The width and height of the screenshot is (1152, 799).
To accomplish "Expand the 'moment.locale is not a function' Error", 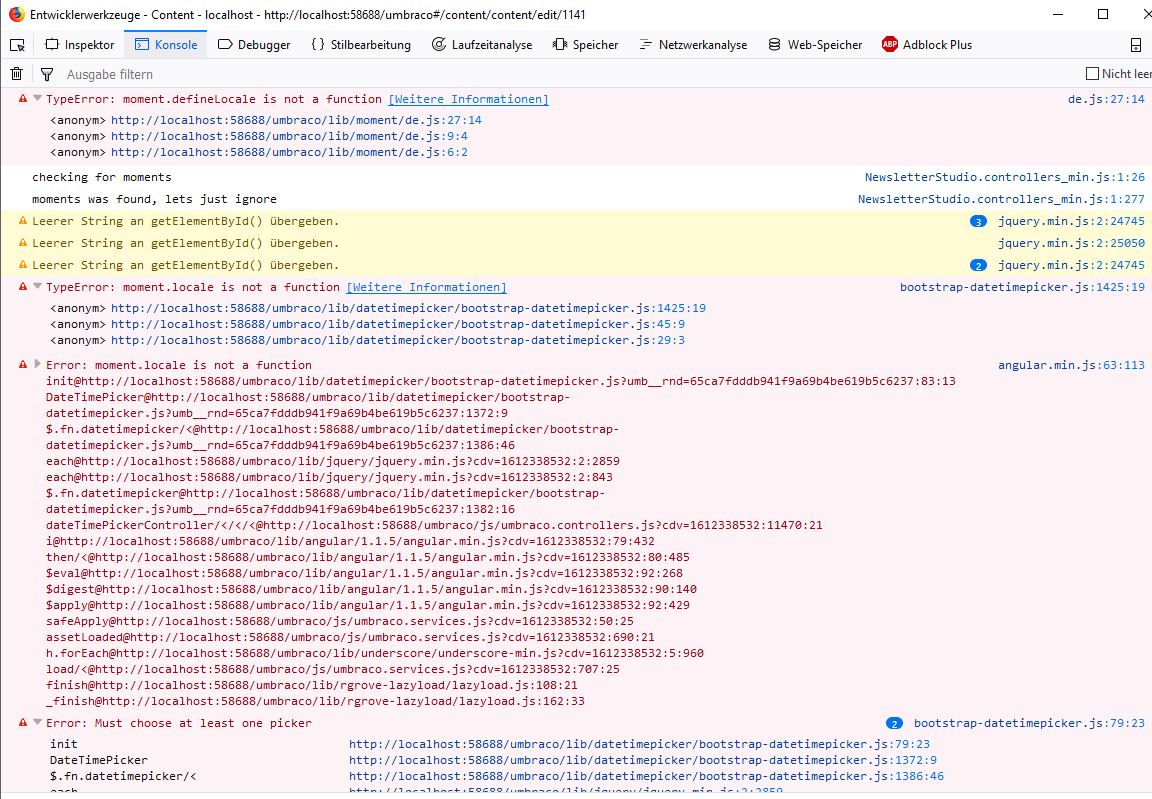I will [38, 365].
